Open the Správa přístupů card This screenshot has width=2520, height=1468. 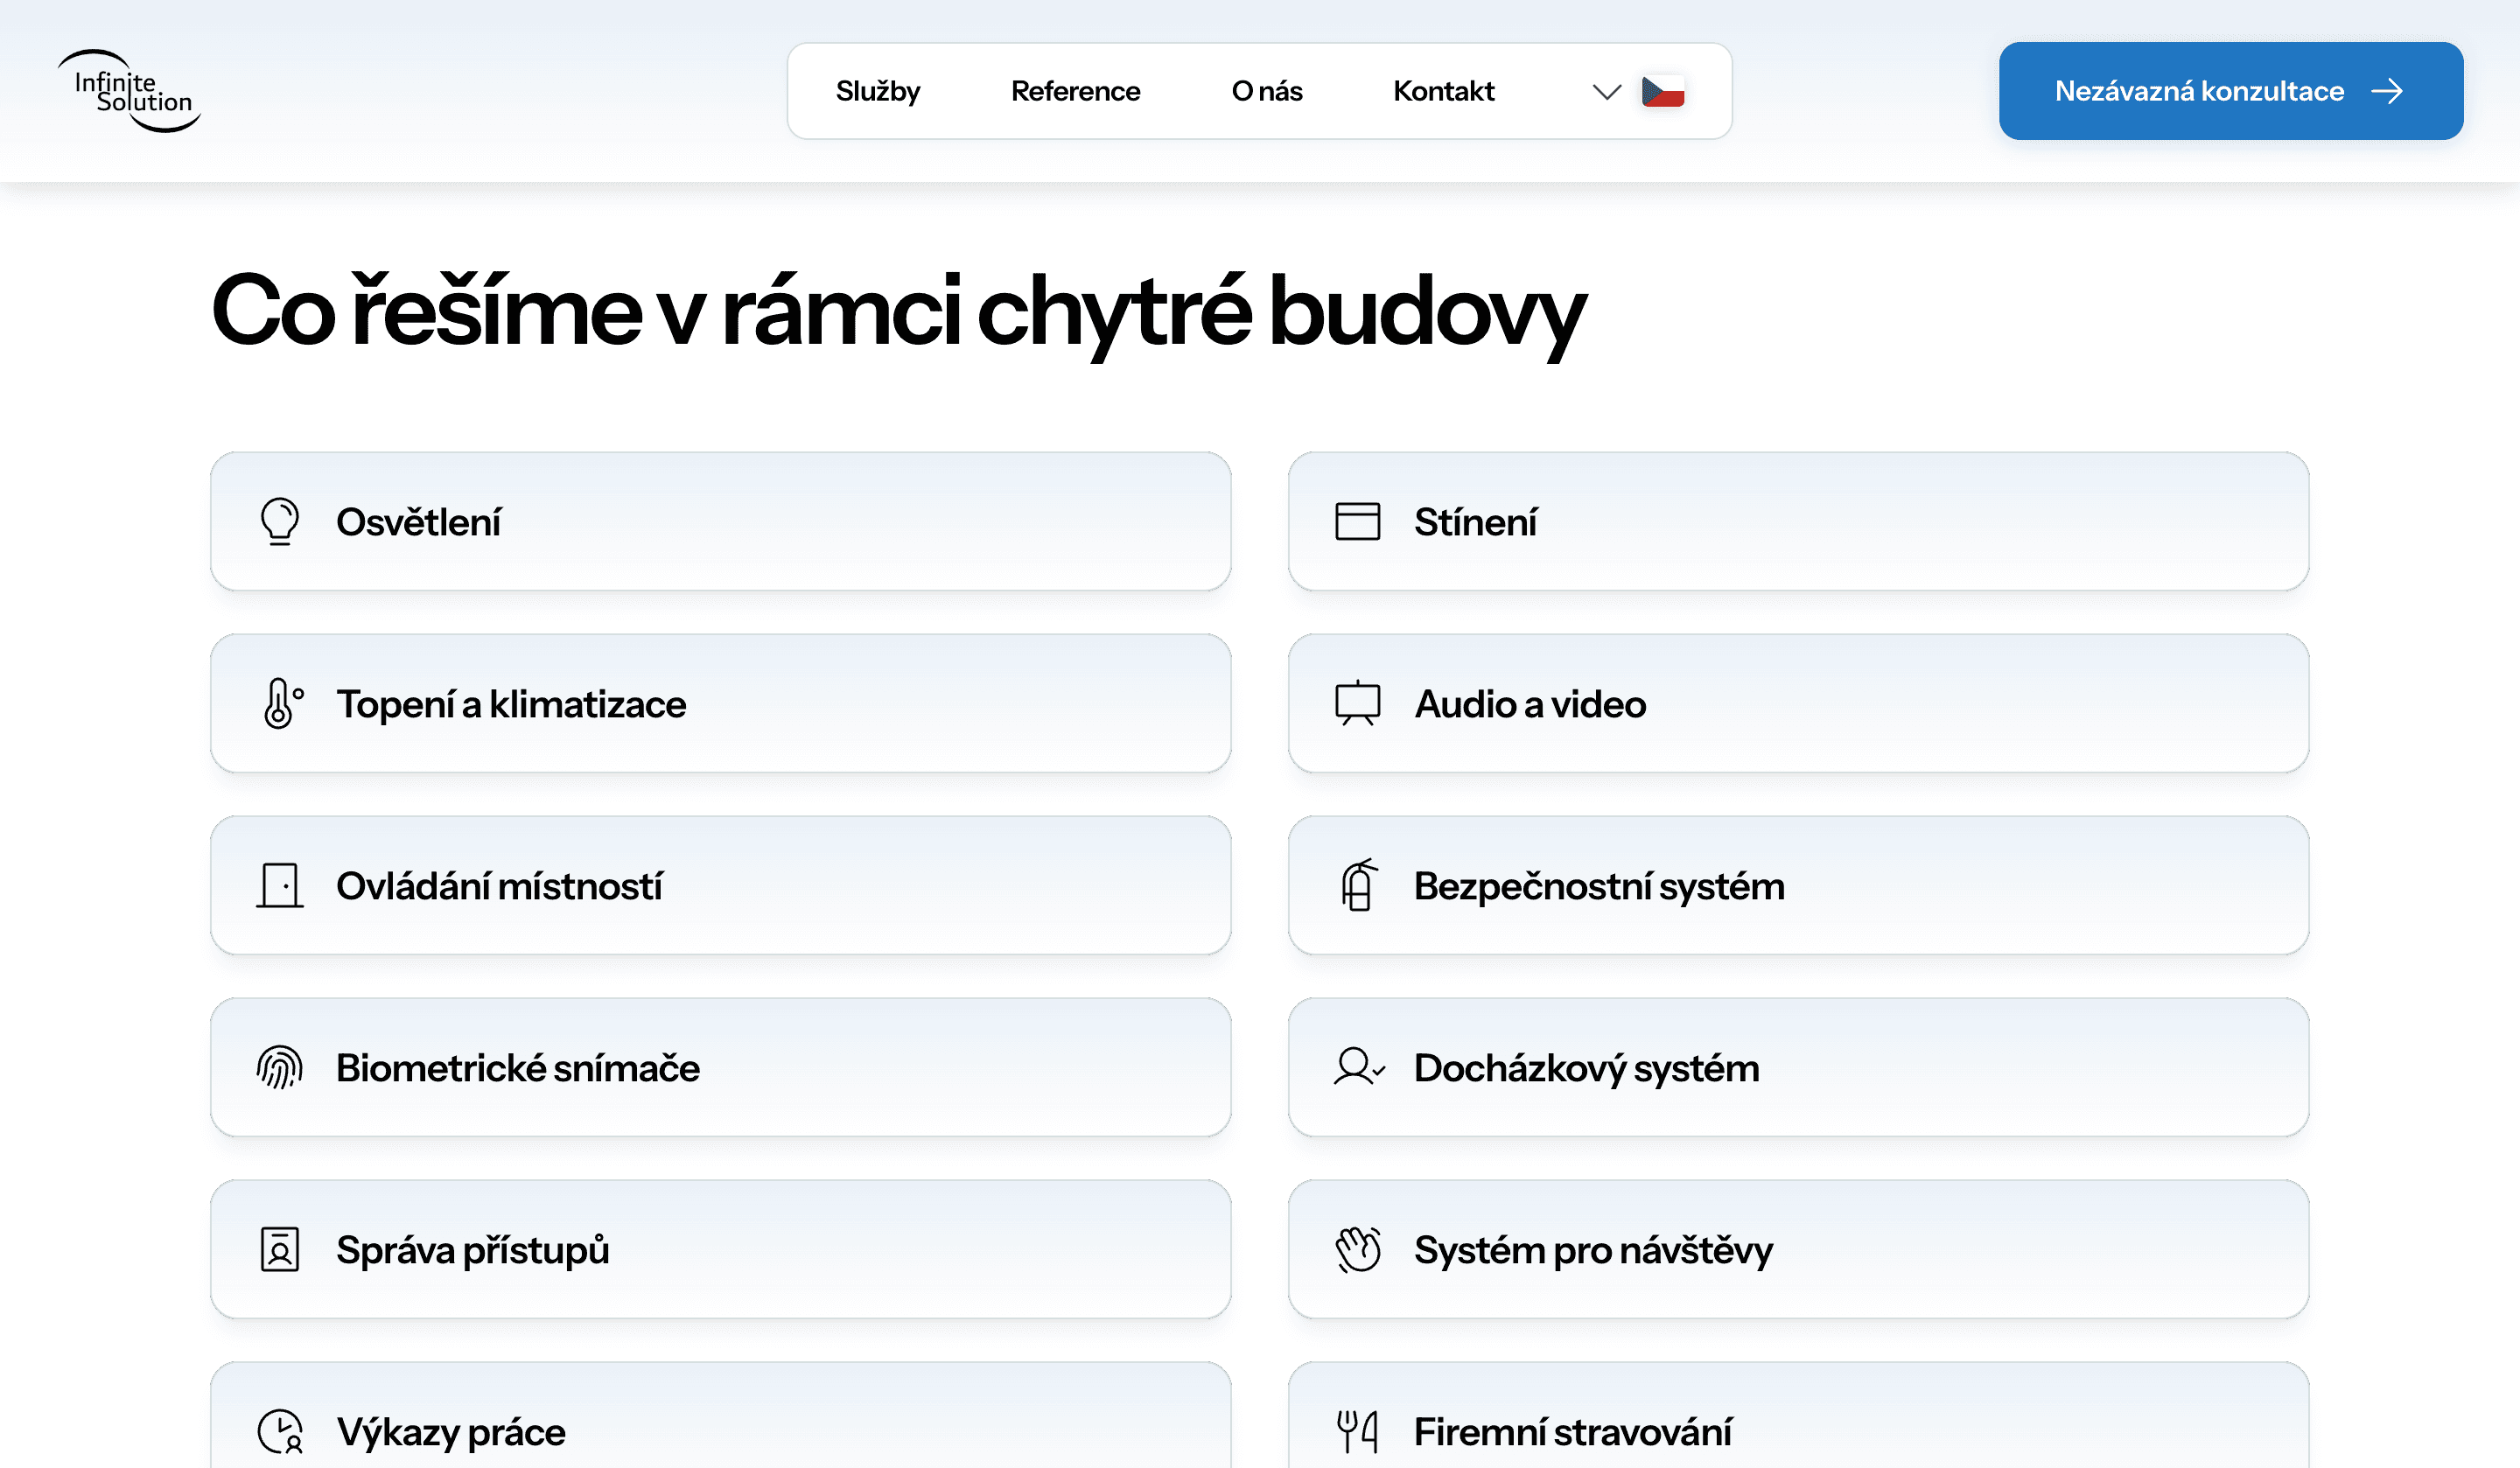720,1250
